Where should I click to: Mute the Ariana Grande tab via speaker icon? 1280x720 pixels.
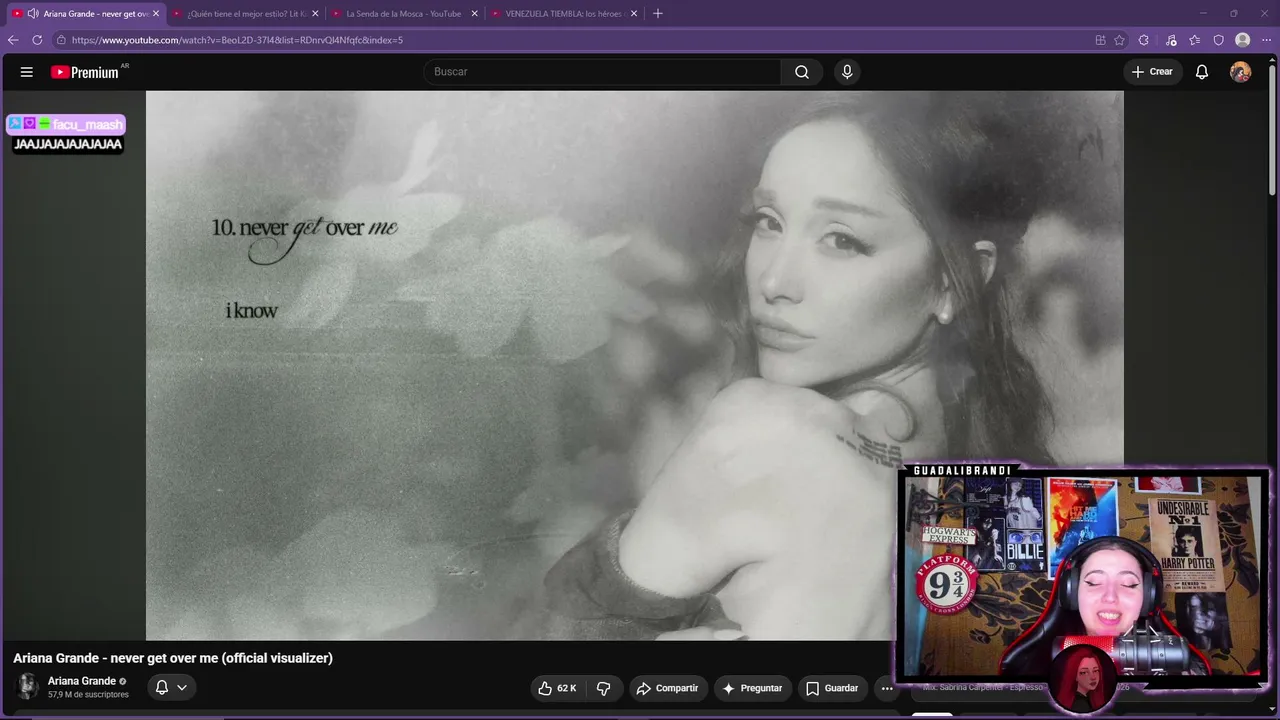click(x=33, y=14)
